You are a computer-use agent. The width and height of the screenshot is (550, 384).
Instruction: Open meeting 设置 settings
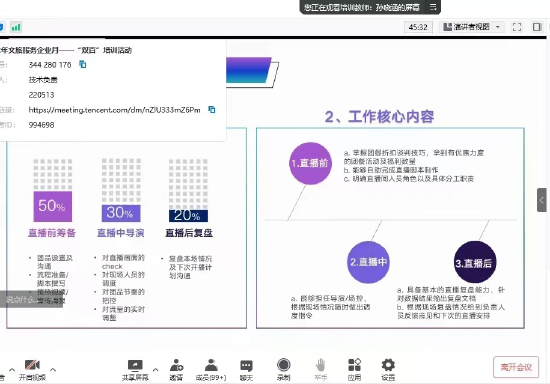388,370
